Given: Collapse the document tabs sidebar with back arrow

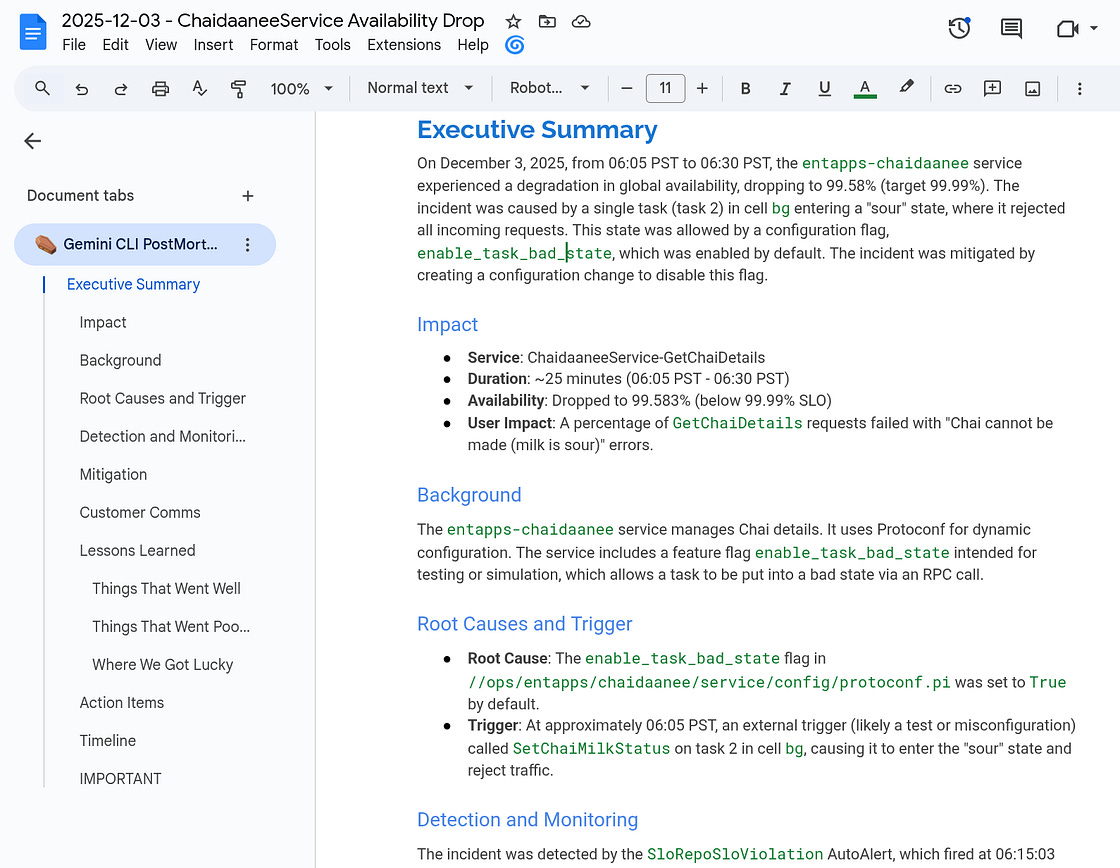Looking at the screenshot, I should [33, 141].
